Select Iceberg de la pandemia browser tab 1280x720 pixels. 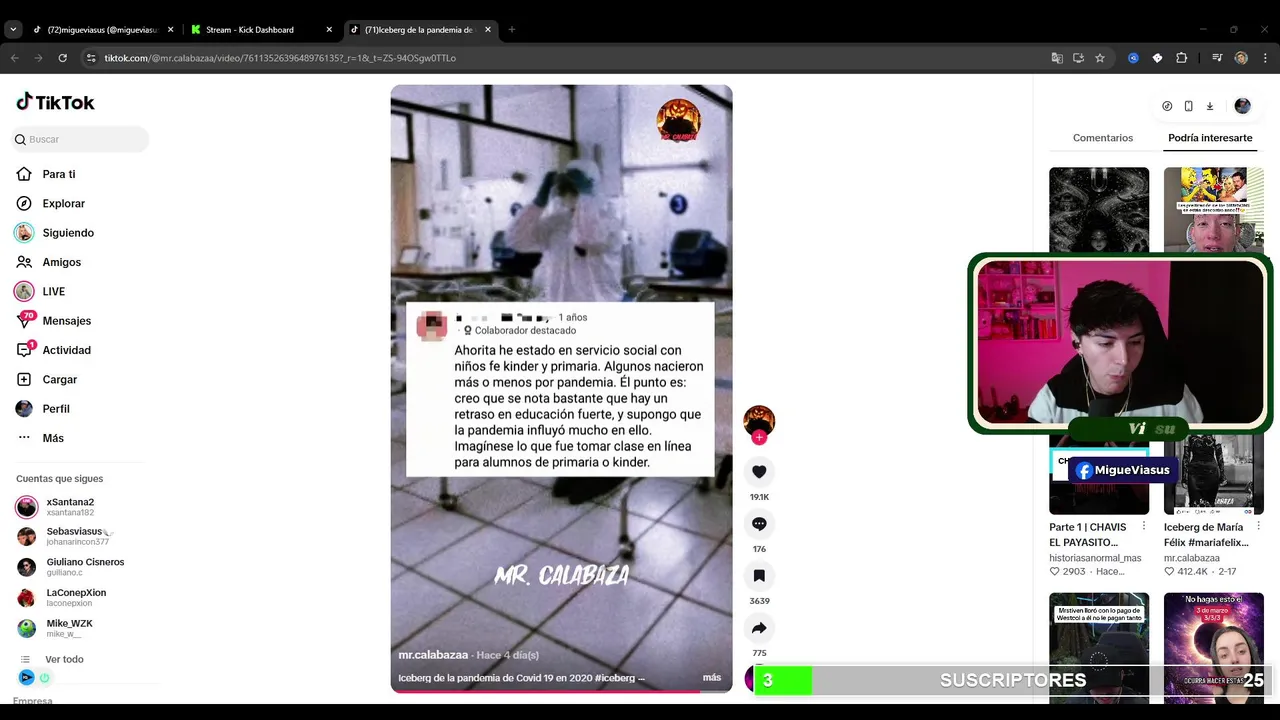click(418, 30)
